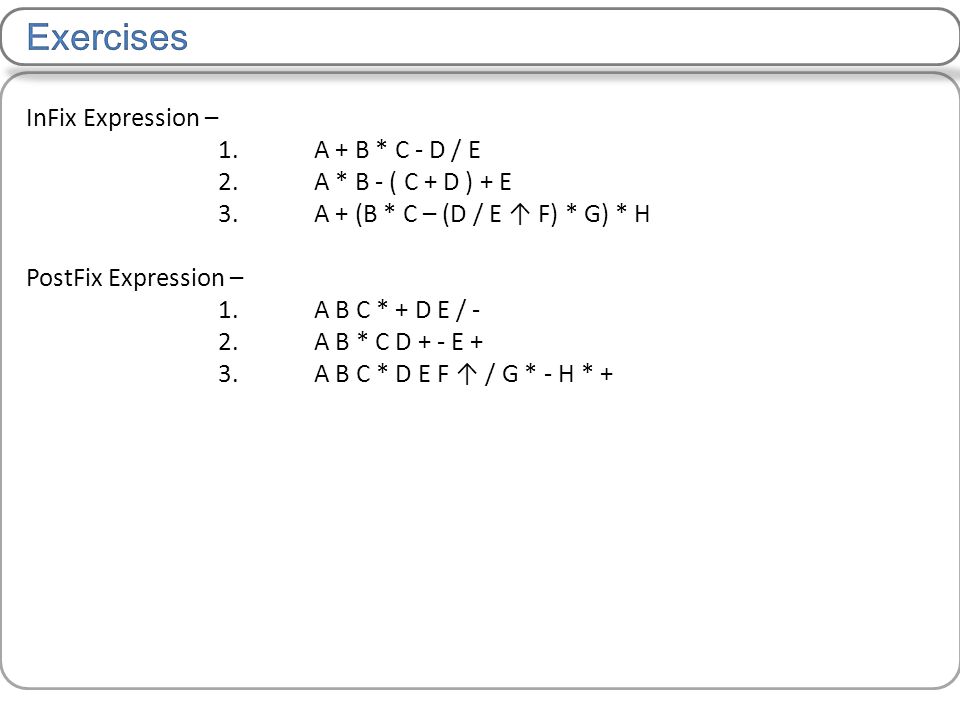960x720 pixels.
Task: Click the (C + D) parenthesized group
Action: click(432, 182)
